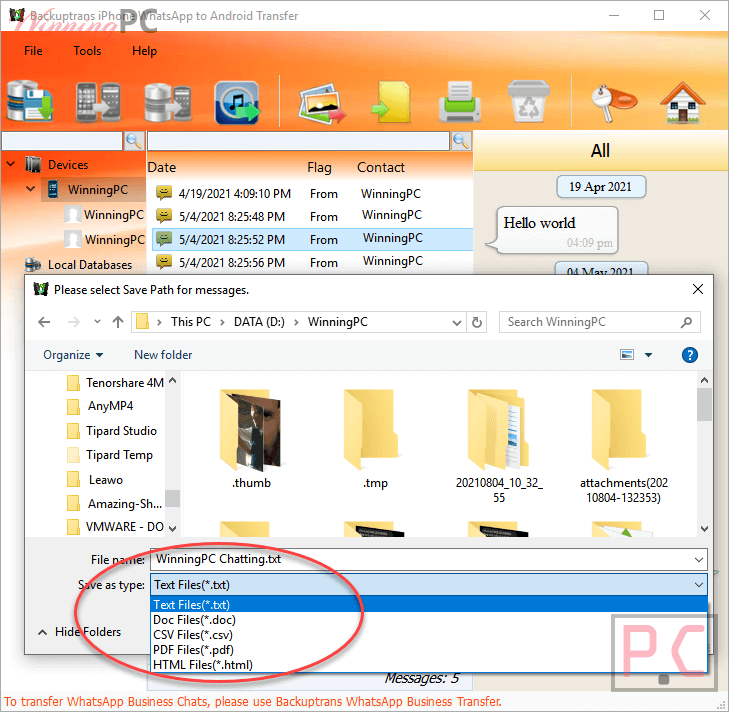Screen dimensions: 729x712
Task: Click the backup messages database toolbar icon
Action: point(30,101)
